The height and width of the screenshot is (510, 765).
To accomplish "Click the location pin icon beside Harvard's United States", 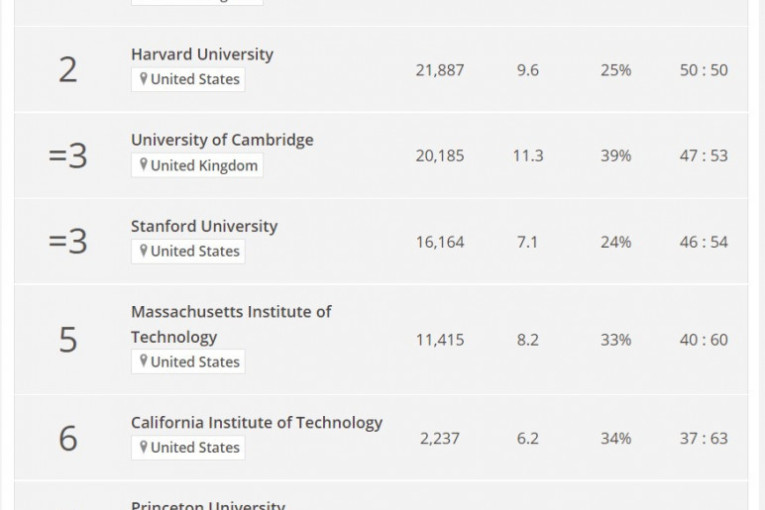I will [x=144, y=80].
